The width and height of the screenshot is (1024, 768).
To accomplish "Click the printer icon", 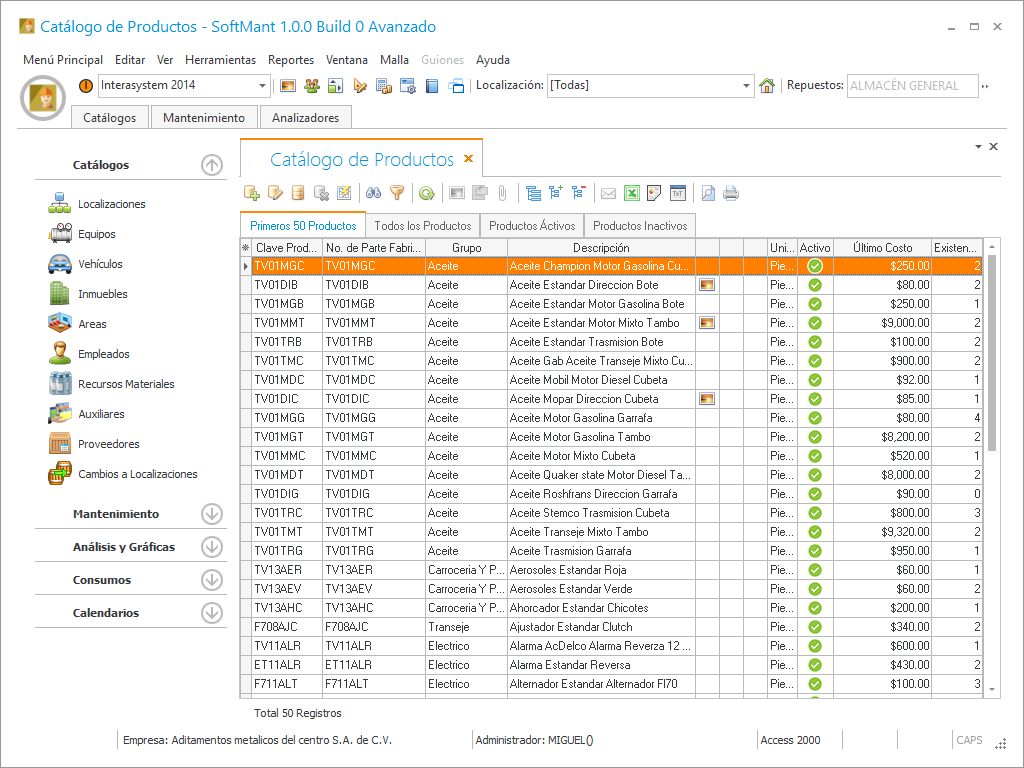I will tap(731, 193).
